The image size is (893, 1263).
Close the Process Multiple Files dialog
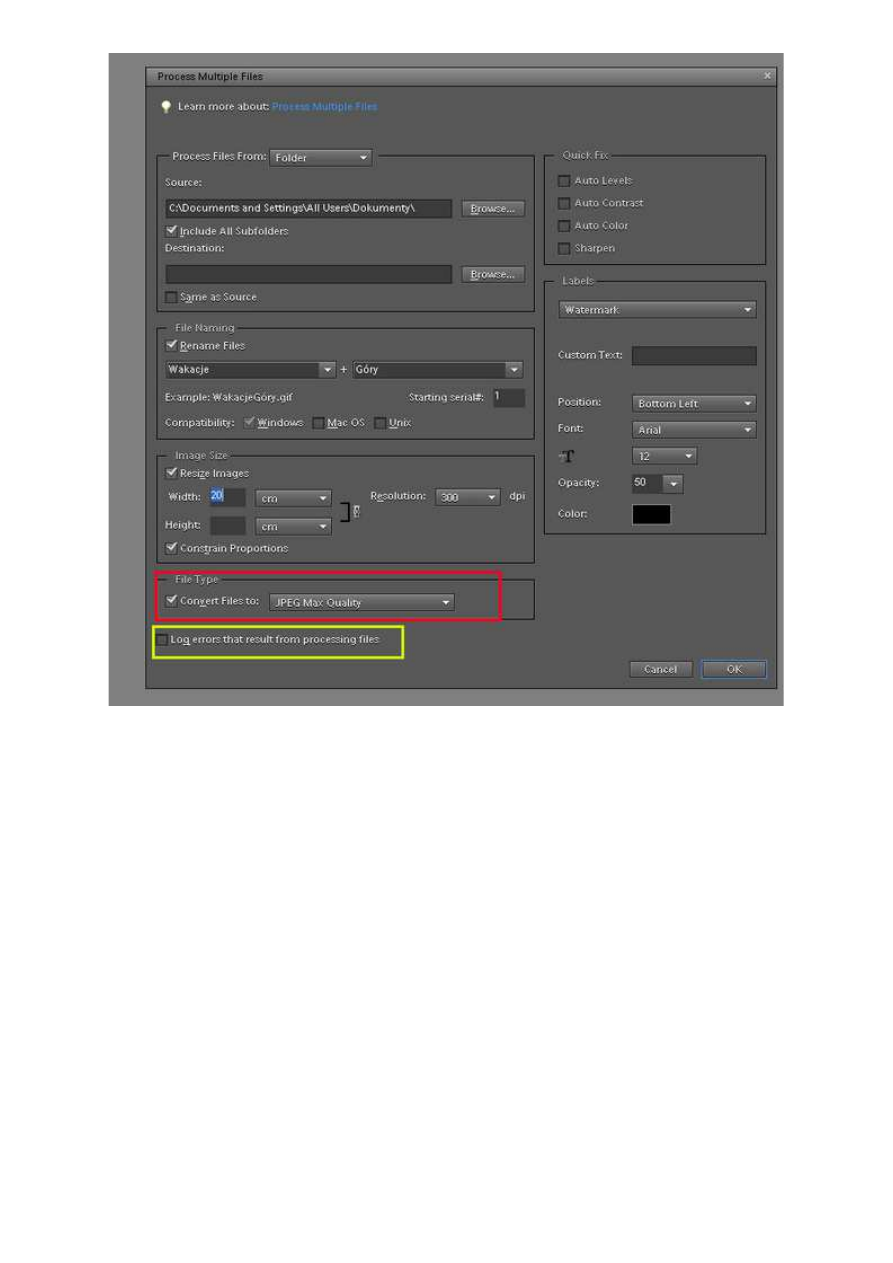click(767, 76)
